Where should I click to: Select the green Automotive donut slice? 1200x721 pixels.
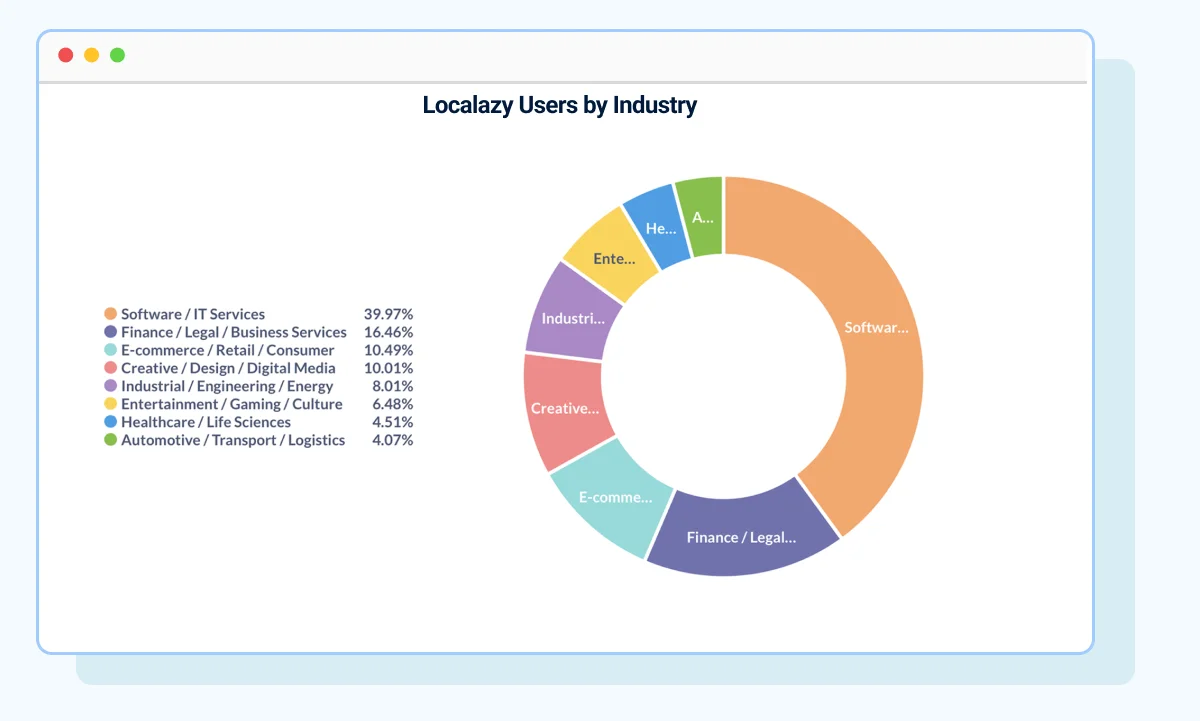click(702, 214)
